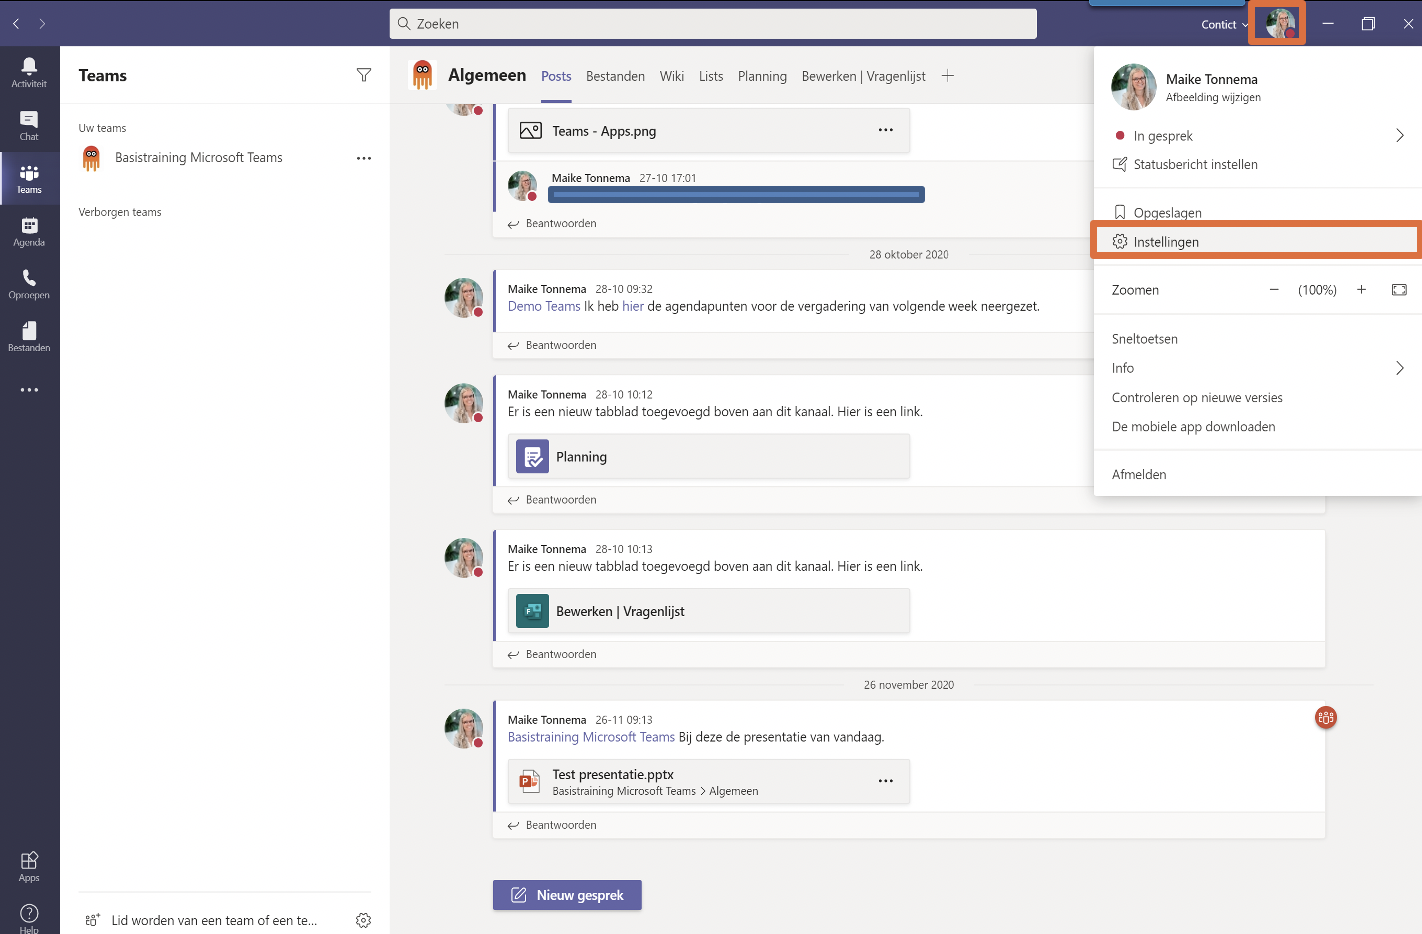Viewport: 1422px width, 934px height.
Task: Zoom out with the minus button
Action: [x=1274, y=290]
